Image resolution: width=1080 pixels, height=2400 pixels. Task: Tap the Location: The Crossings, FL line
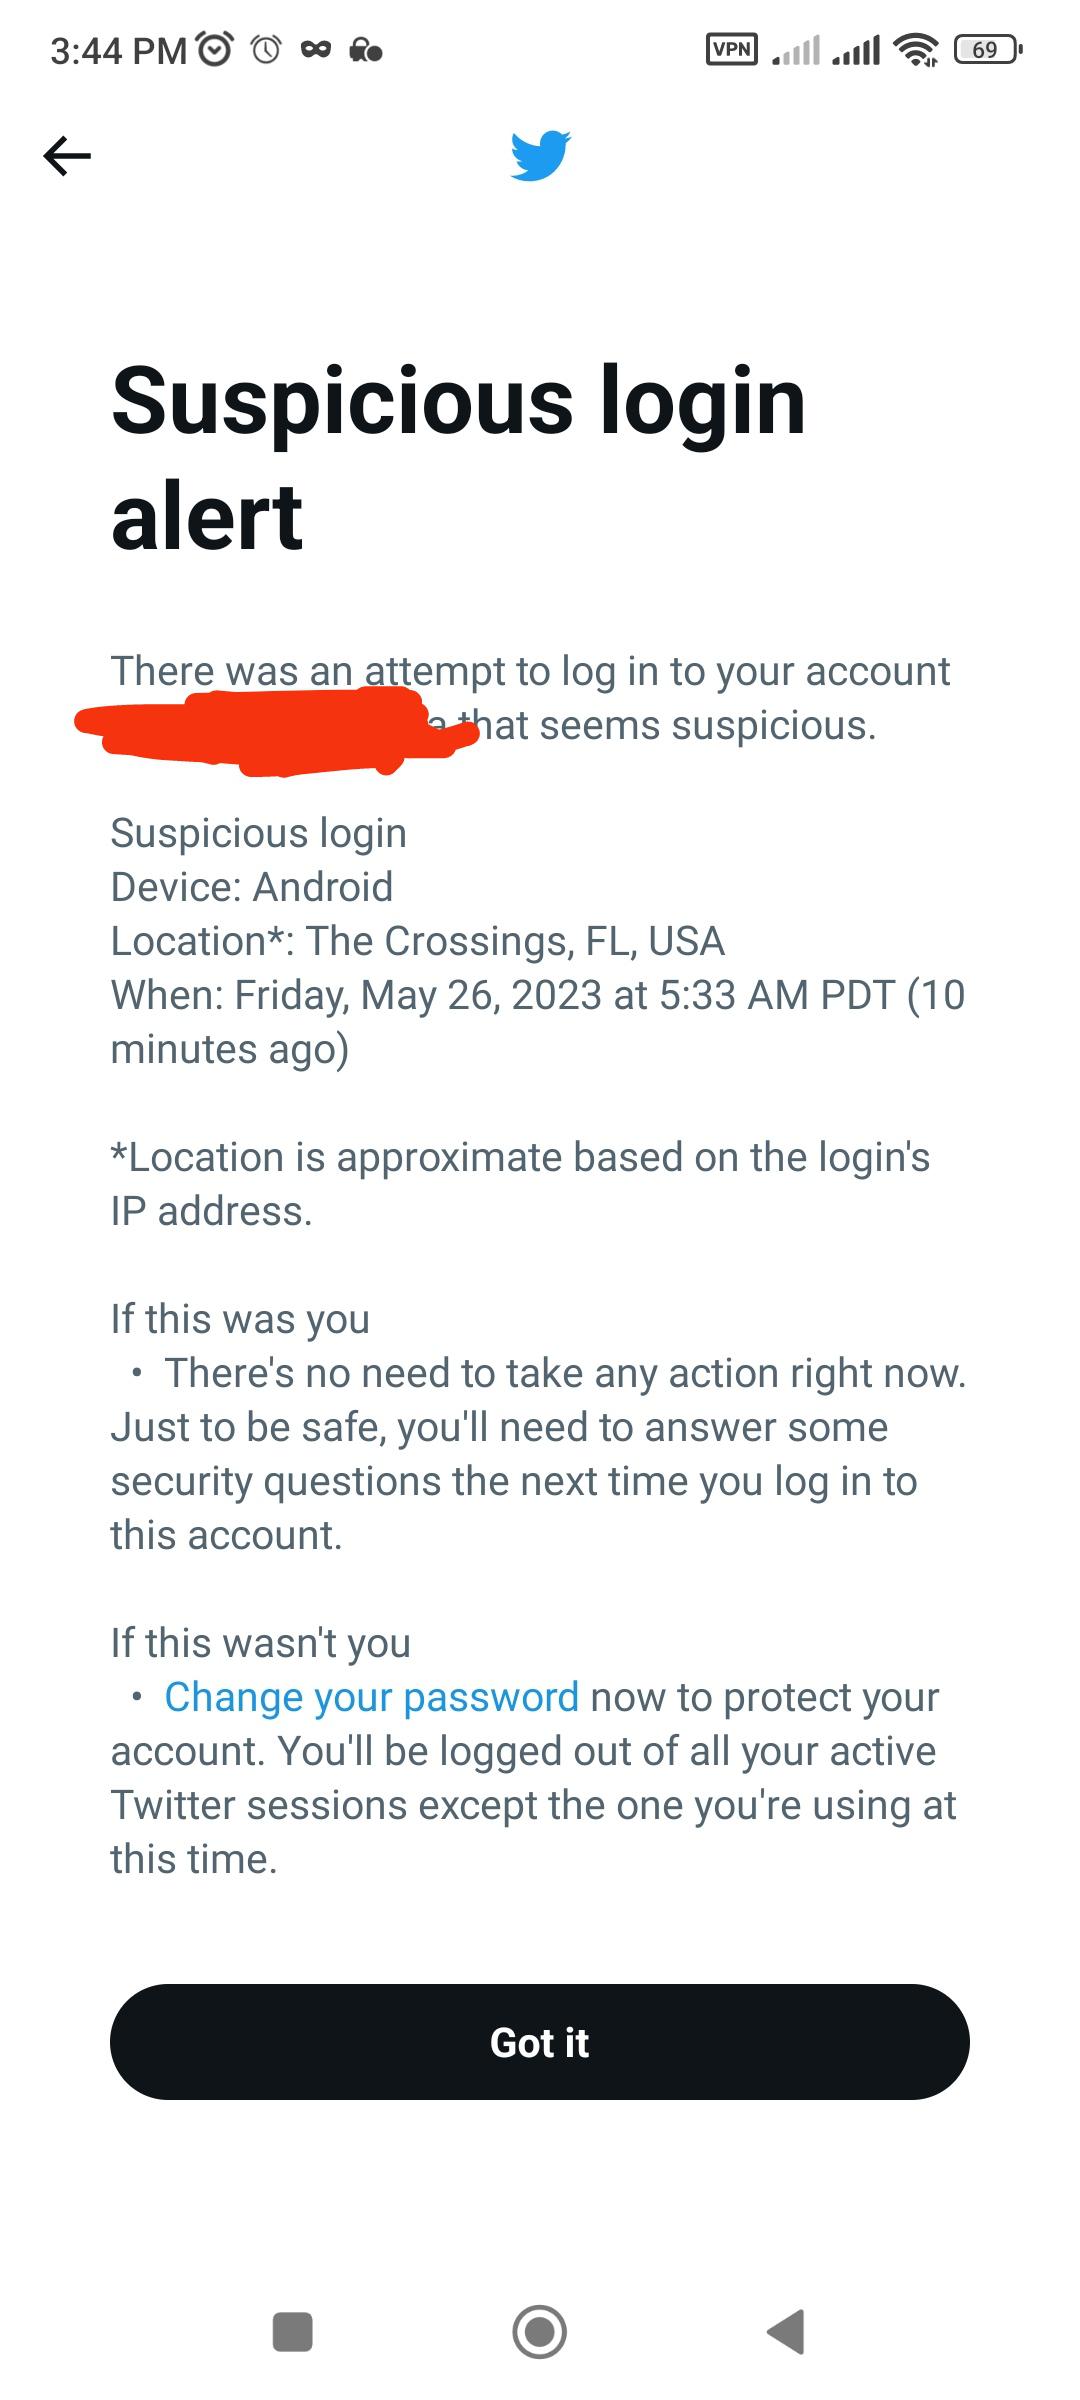[x=417, y=941]
